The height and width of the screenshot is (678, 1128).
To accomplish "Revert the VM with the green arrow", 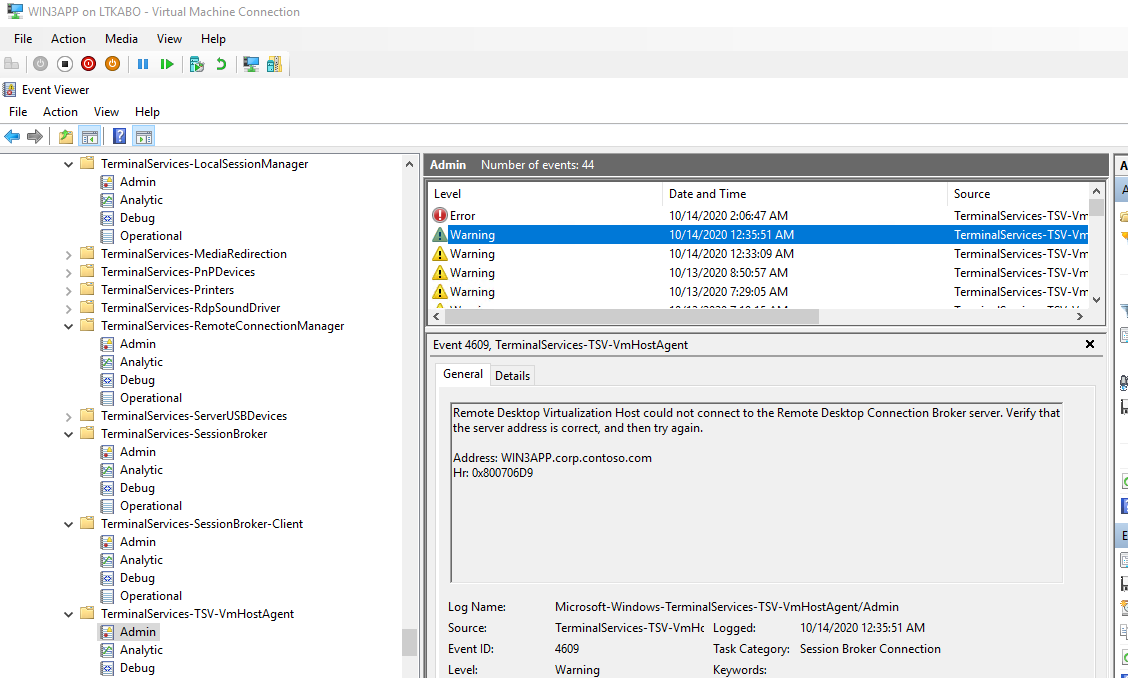I will [x=221, y=64].
